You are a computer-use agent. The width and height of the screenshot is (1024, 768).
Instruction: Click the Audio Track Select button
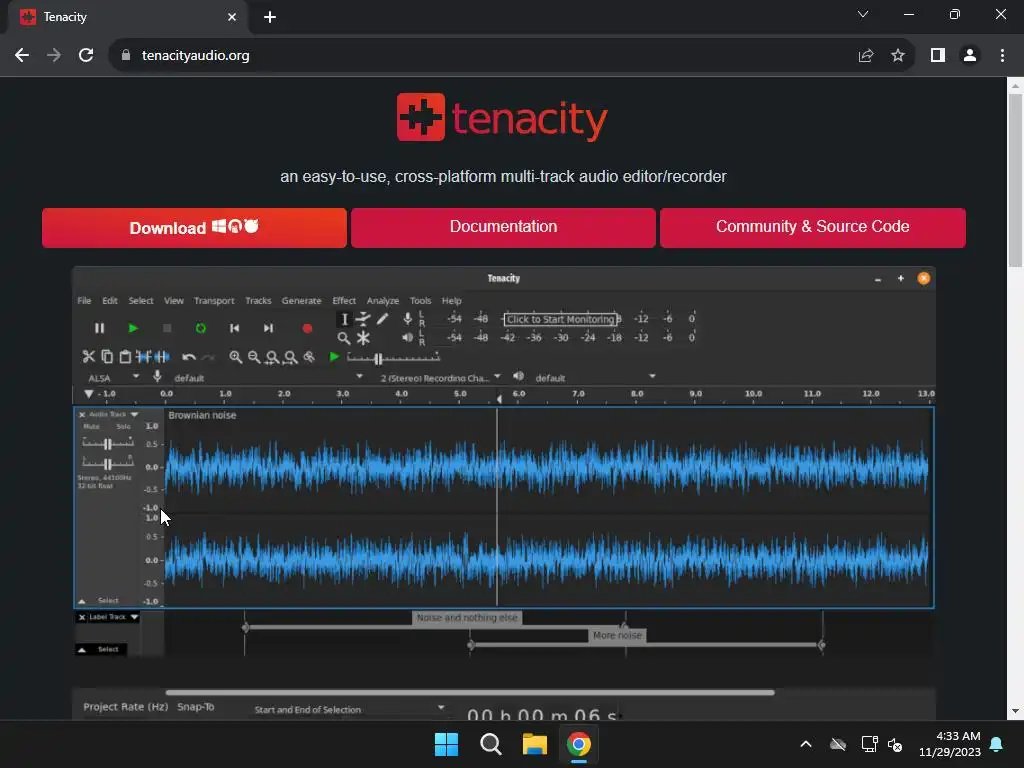click(x=108, y=601)
